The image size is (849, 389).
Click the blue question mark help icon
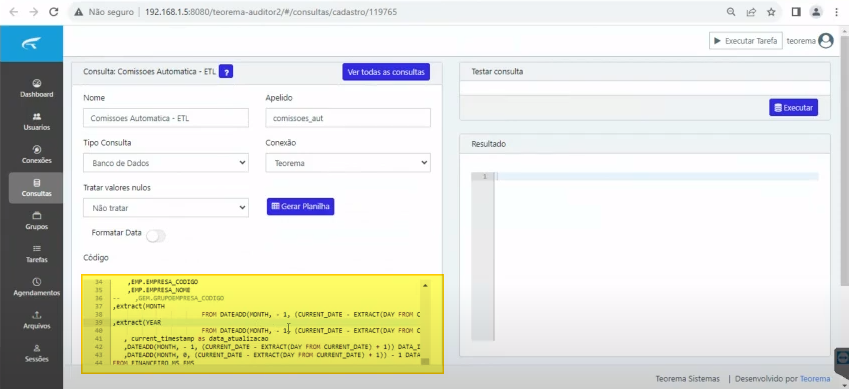pos(226,72)
